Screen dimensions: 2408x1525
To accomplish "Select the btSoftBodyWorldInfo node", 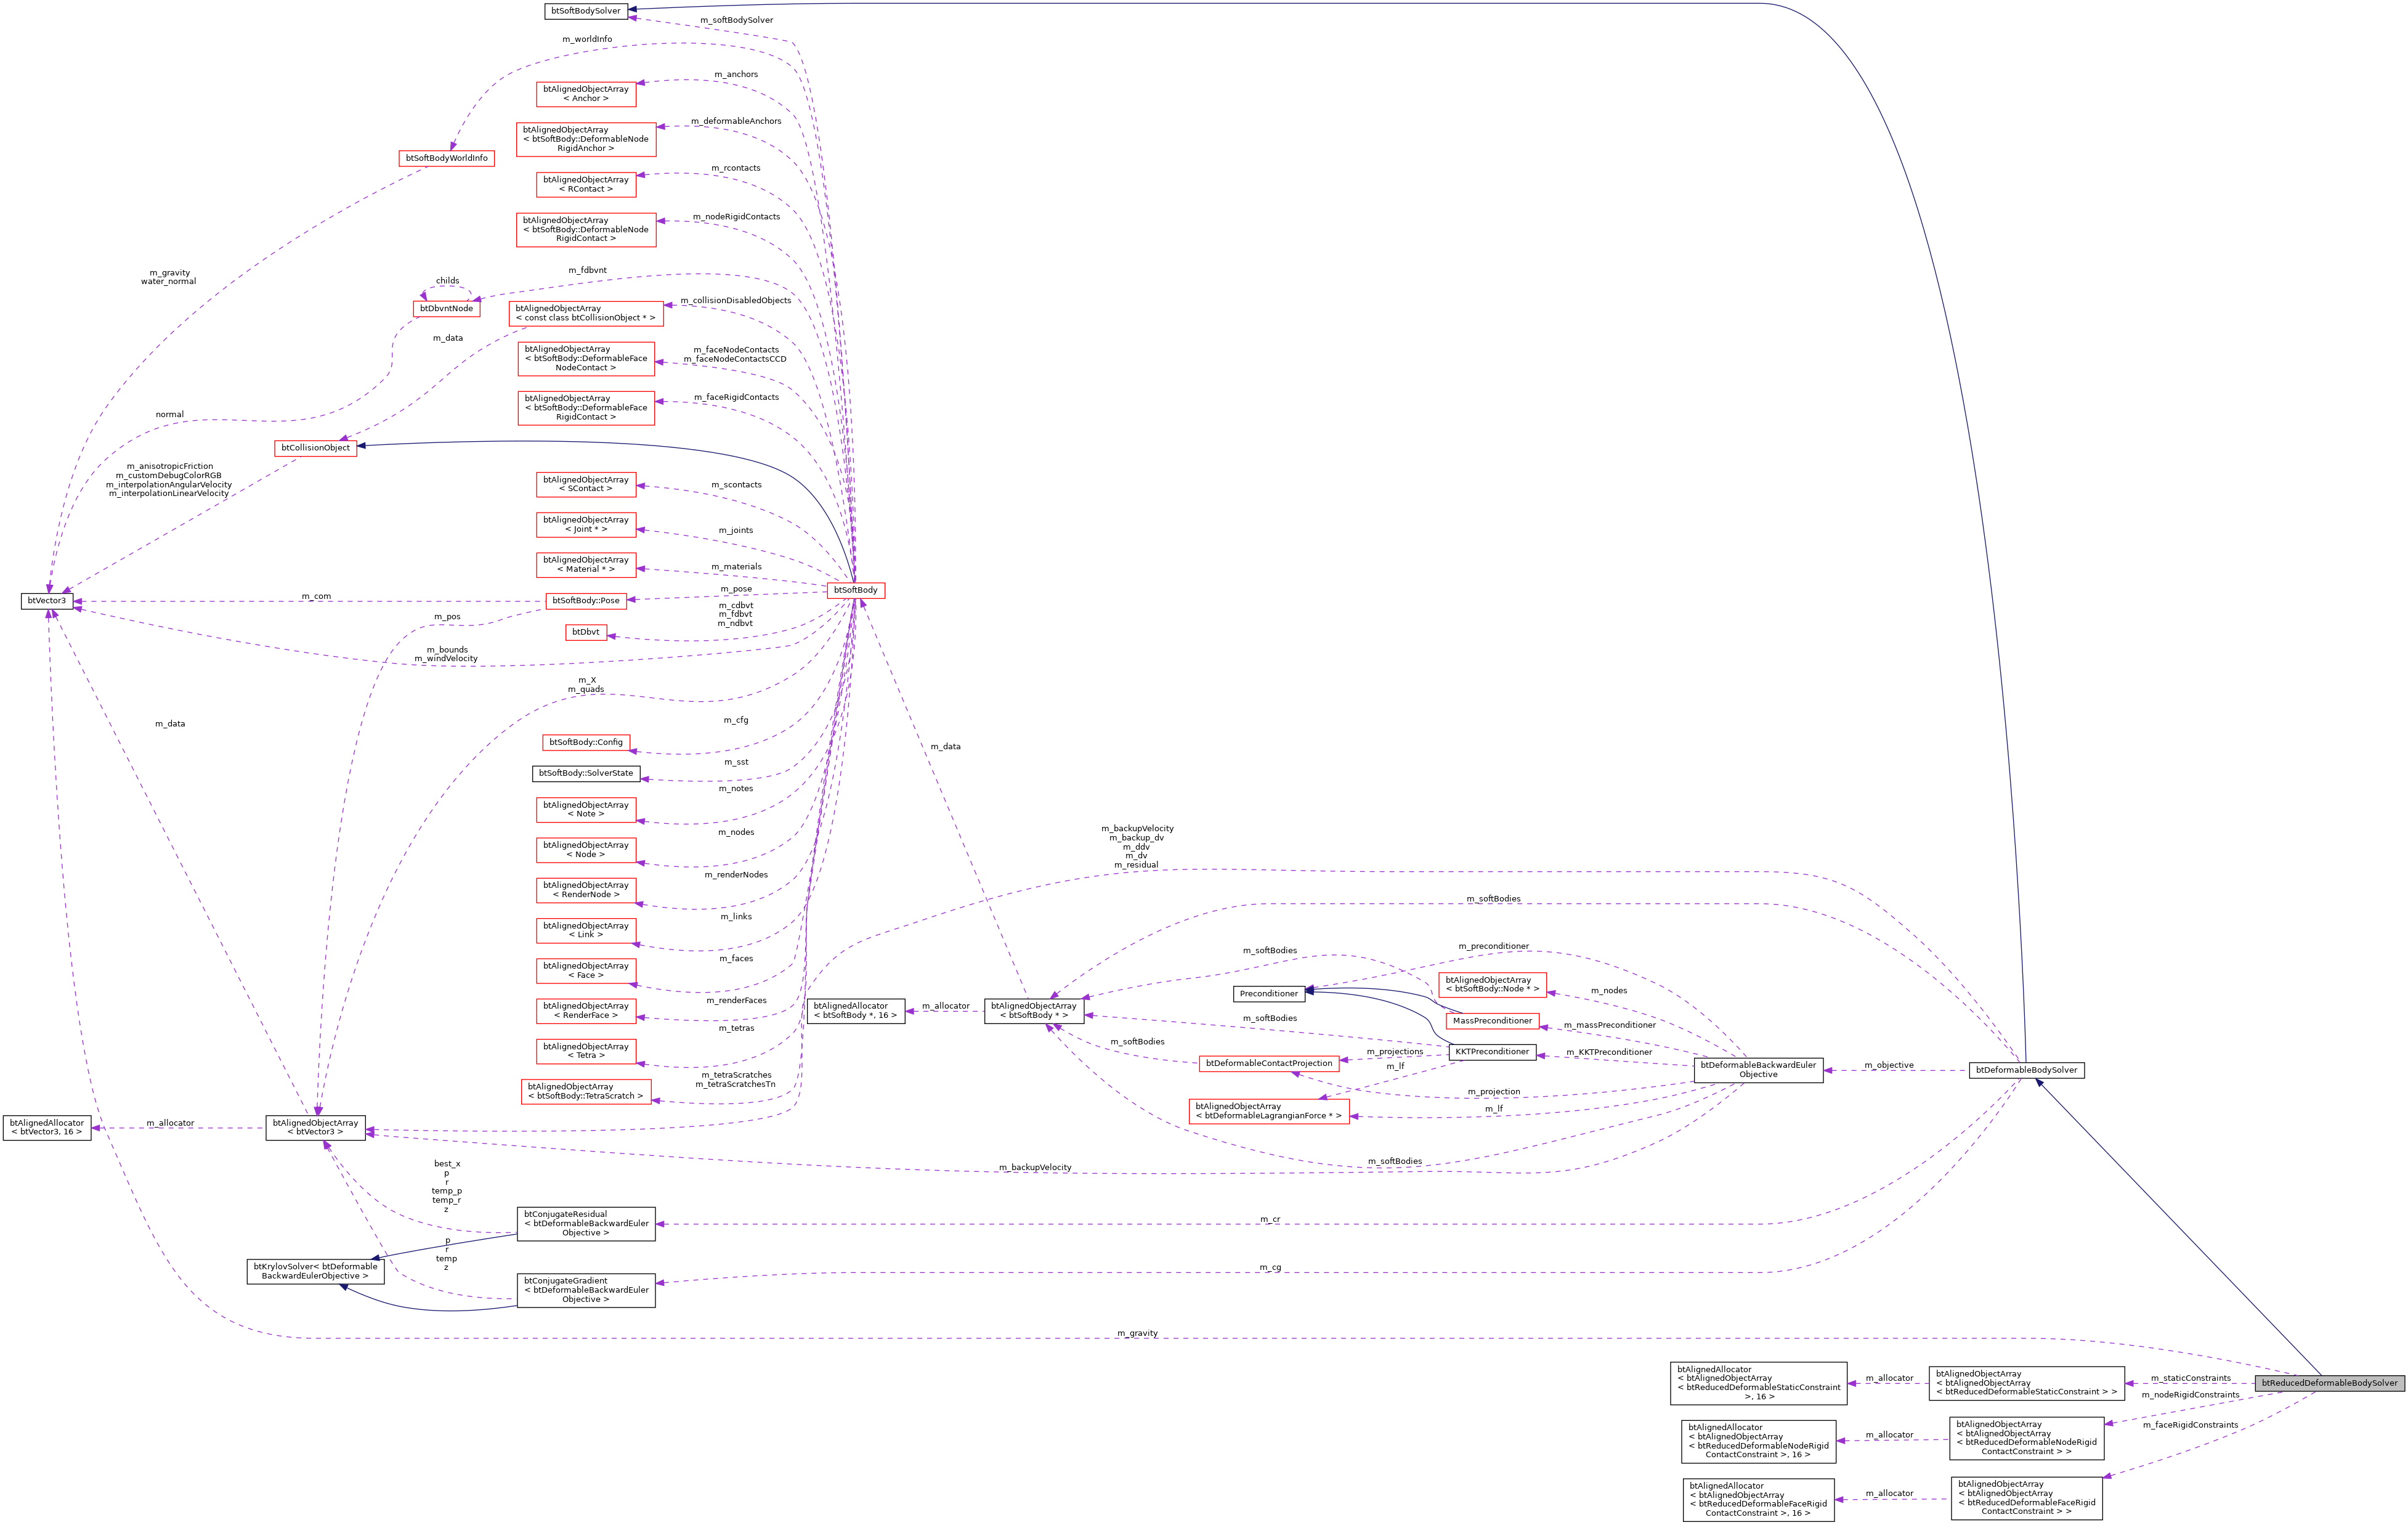I will (447, 158).
